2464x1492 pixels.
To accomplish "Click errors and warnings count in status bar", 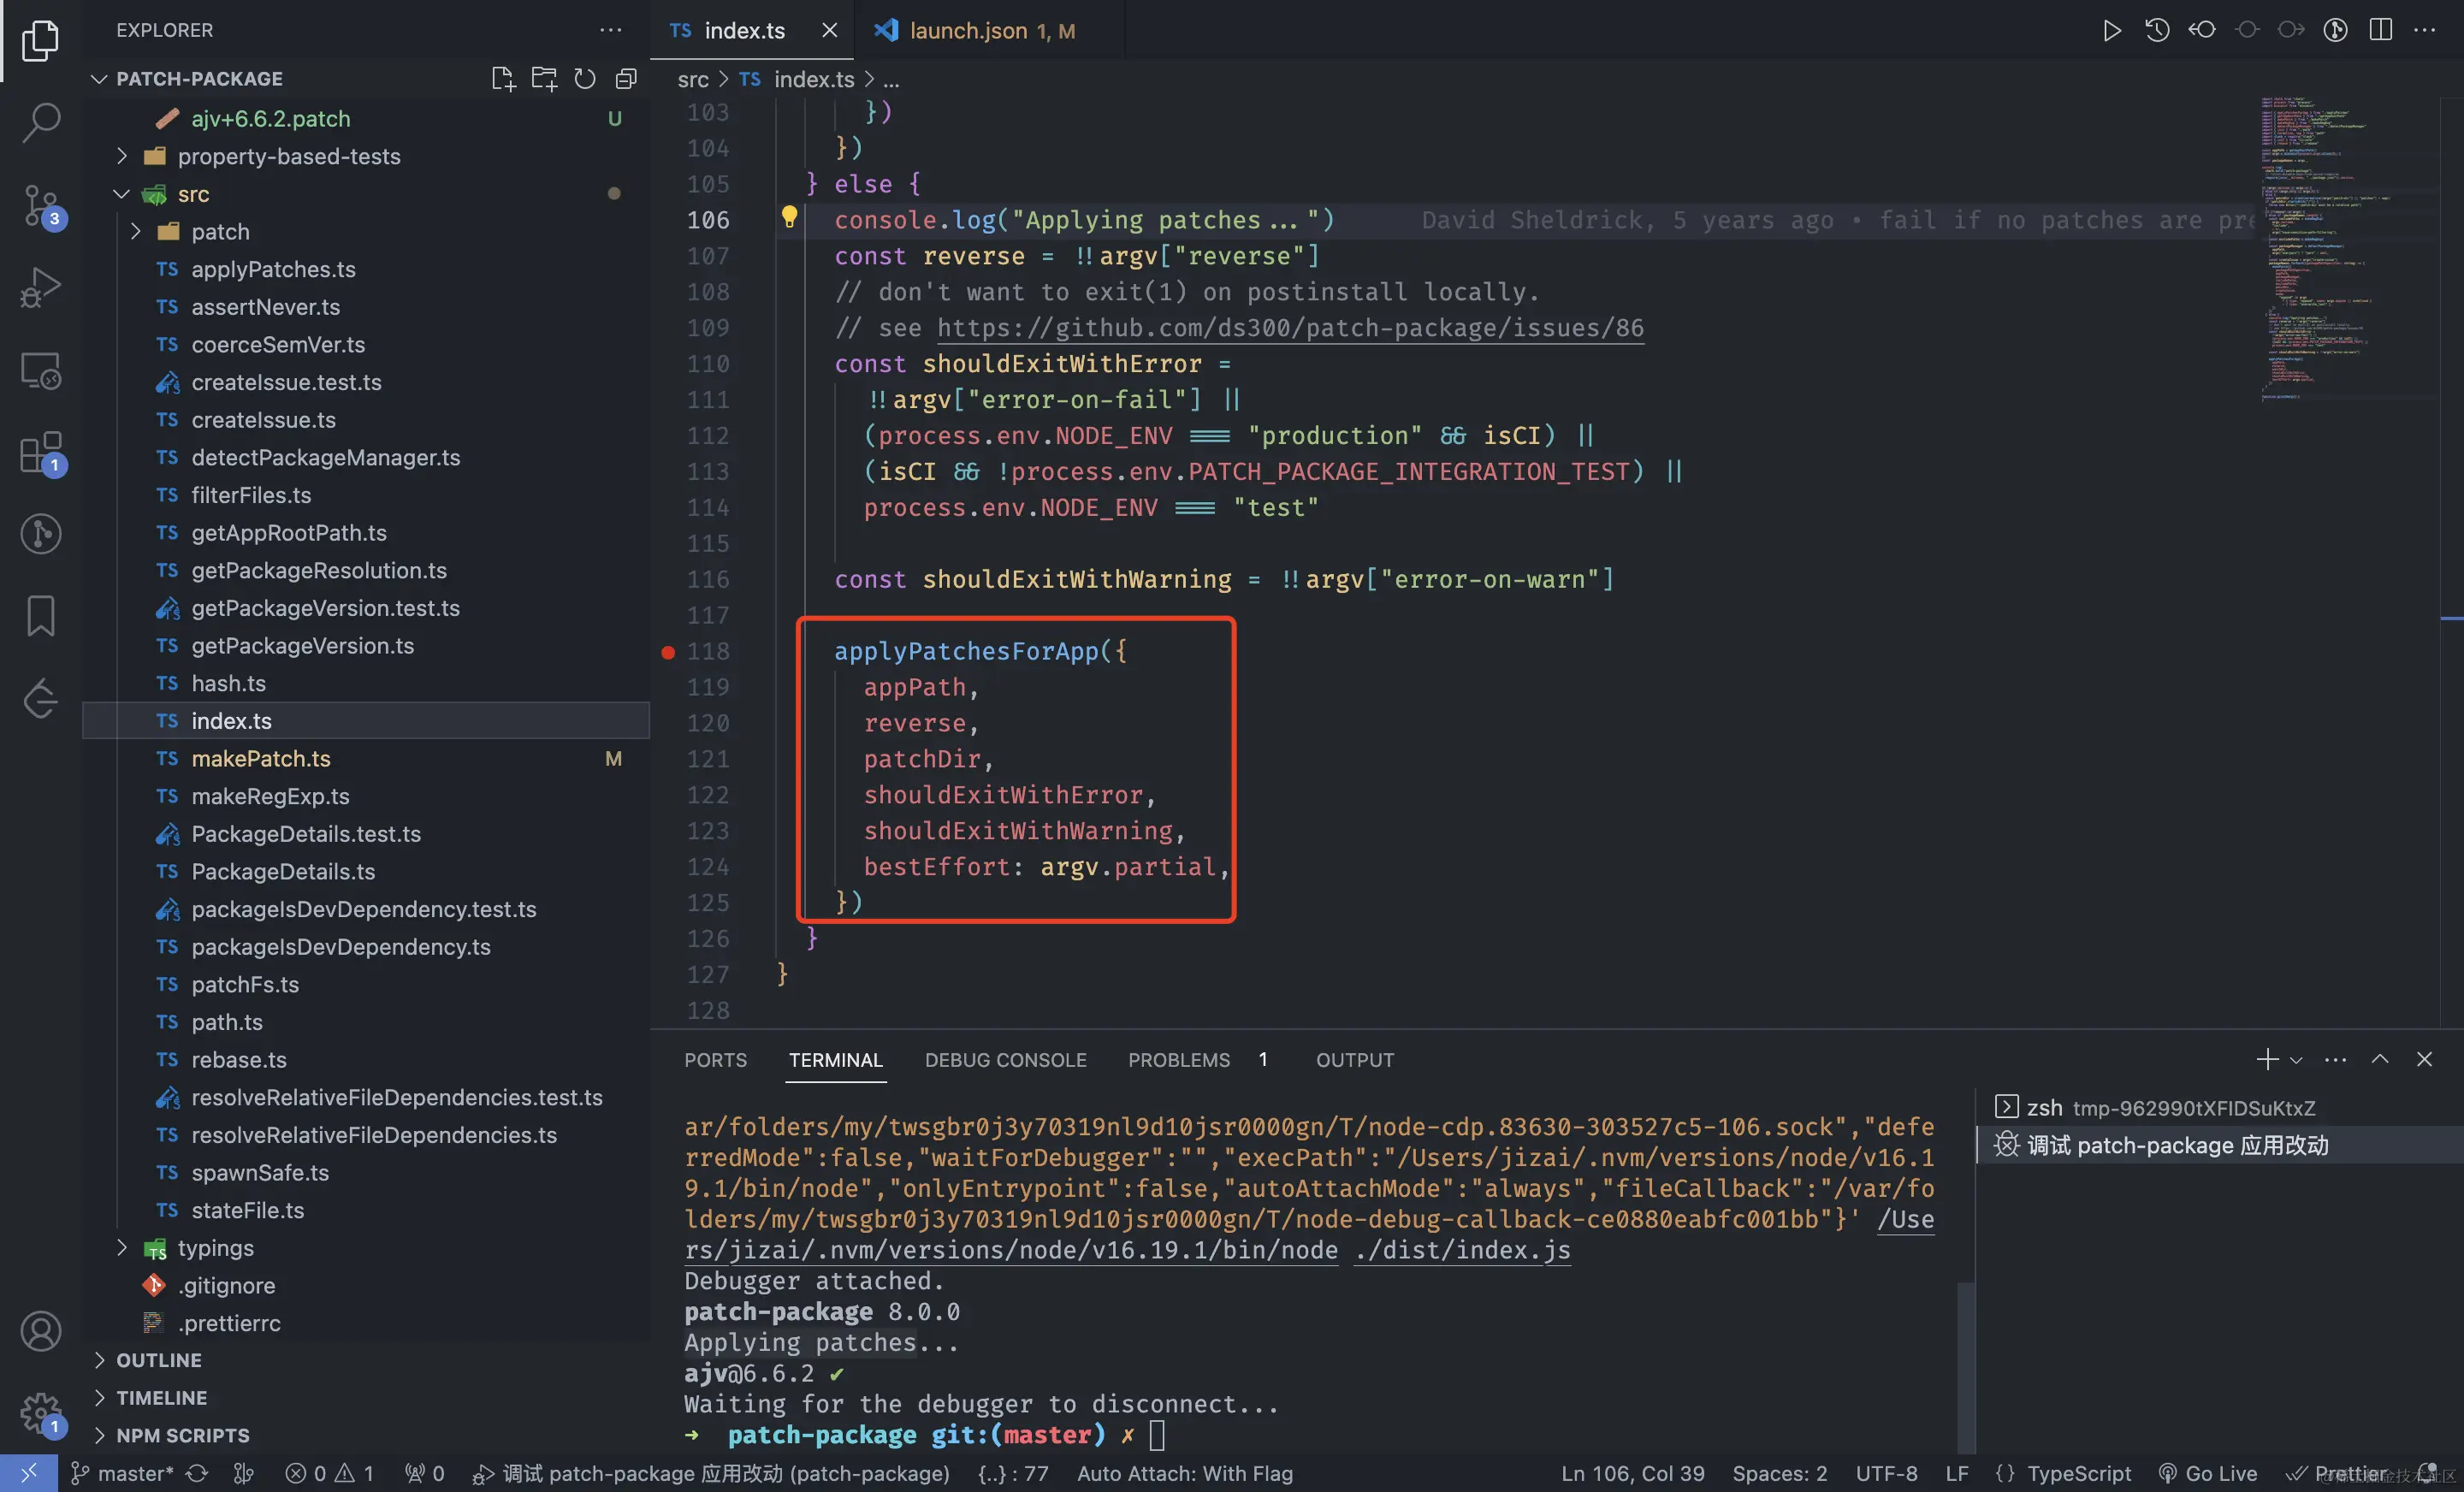I will pyautogui.click(x=329, y=1473).
